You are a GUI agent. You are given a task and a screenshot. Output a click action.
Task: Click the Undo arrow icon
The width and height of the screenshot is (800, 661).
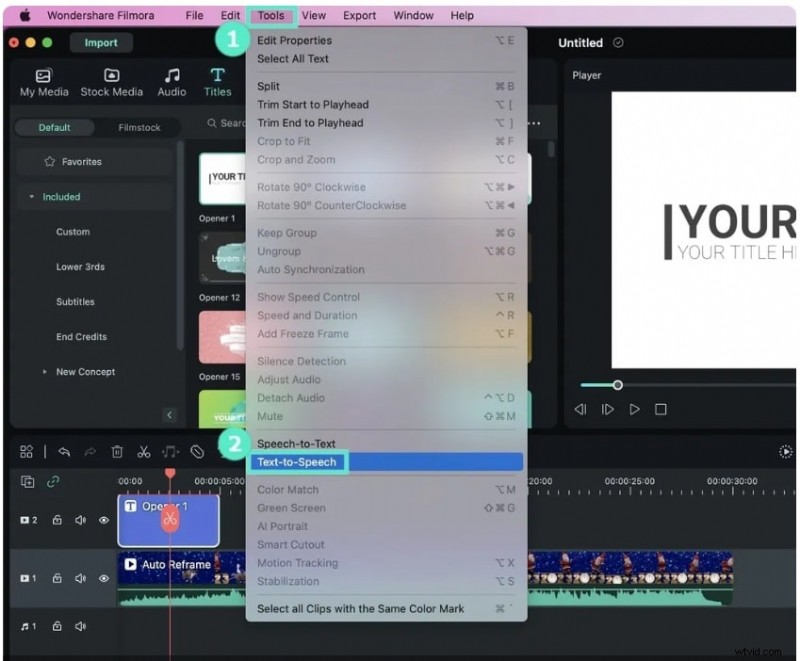[x=64, y=452]
